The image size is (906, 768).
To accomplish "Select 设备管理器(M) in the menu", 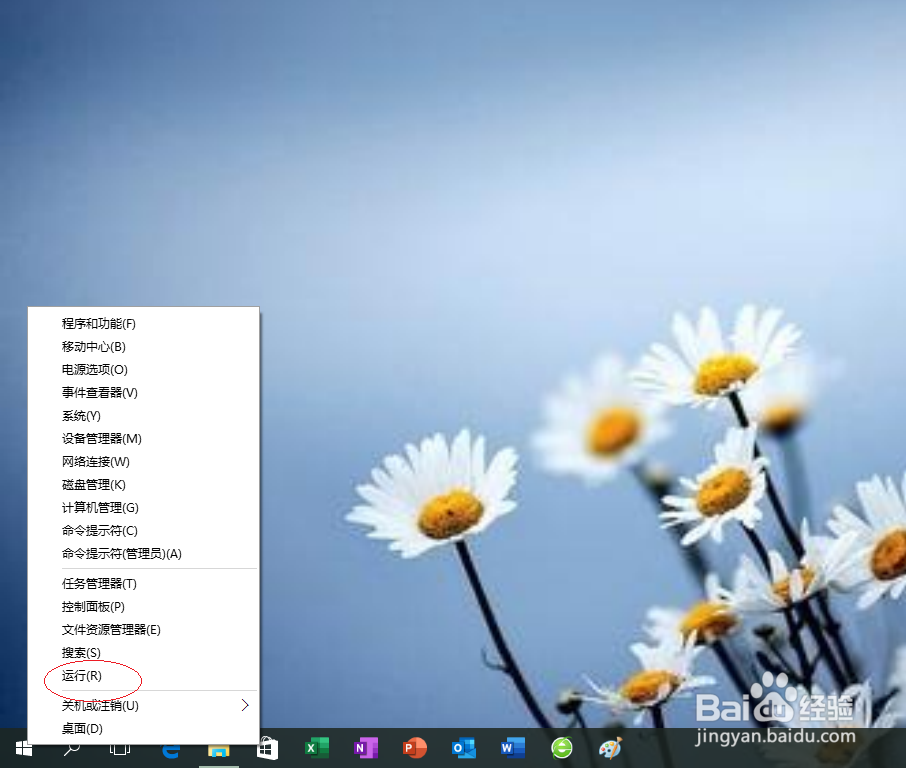I will pos(99,438).
